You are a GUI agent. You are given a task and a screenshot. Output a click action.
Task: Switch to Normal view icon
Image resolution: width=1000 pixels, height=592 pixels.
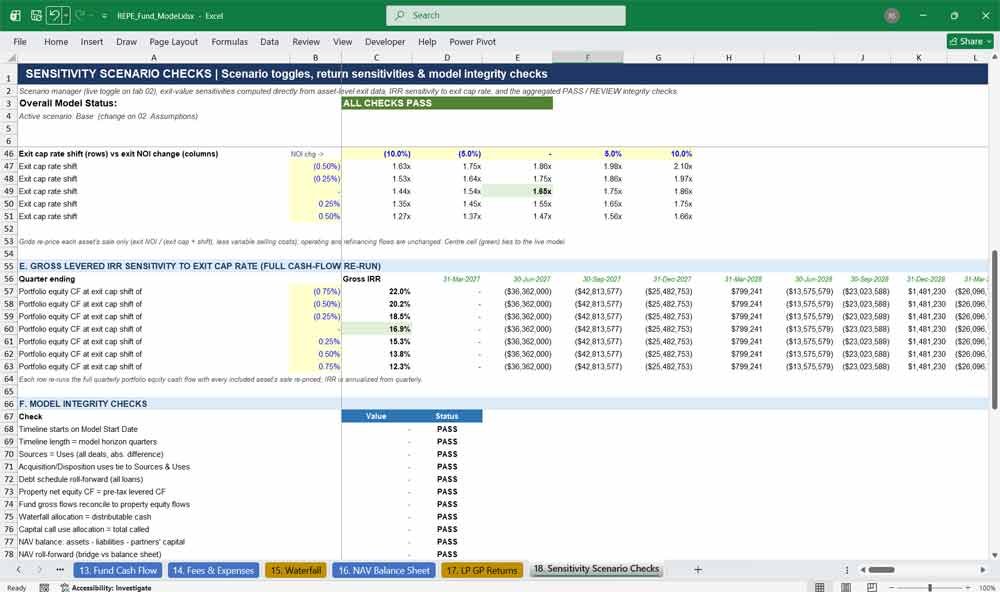click(x=820, y=587)
